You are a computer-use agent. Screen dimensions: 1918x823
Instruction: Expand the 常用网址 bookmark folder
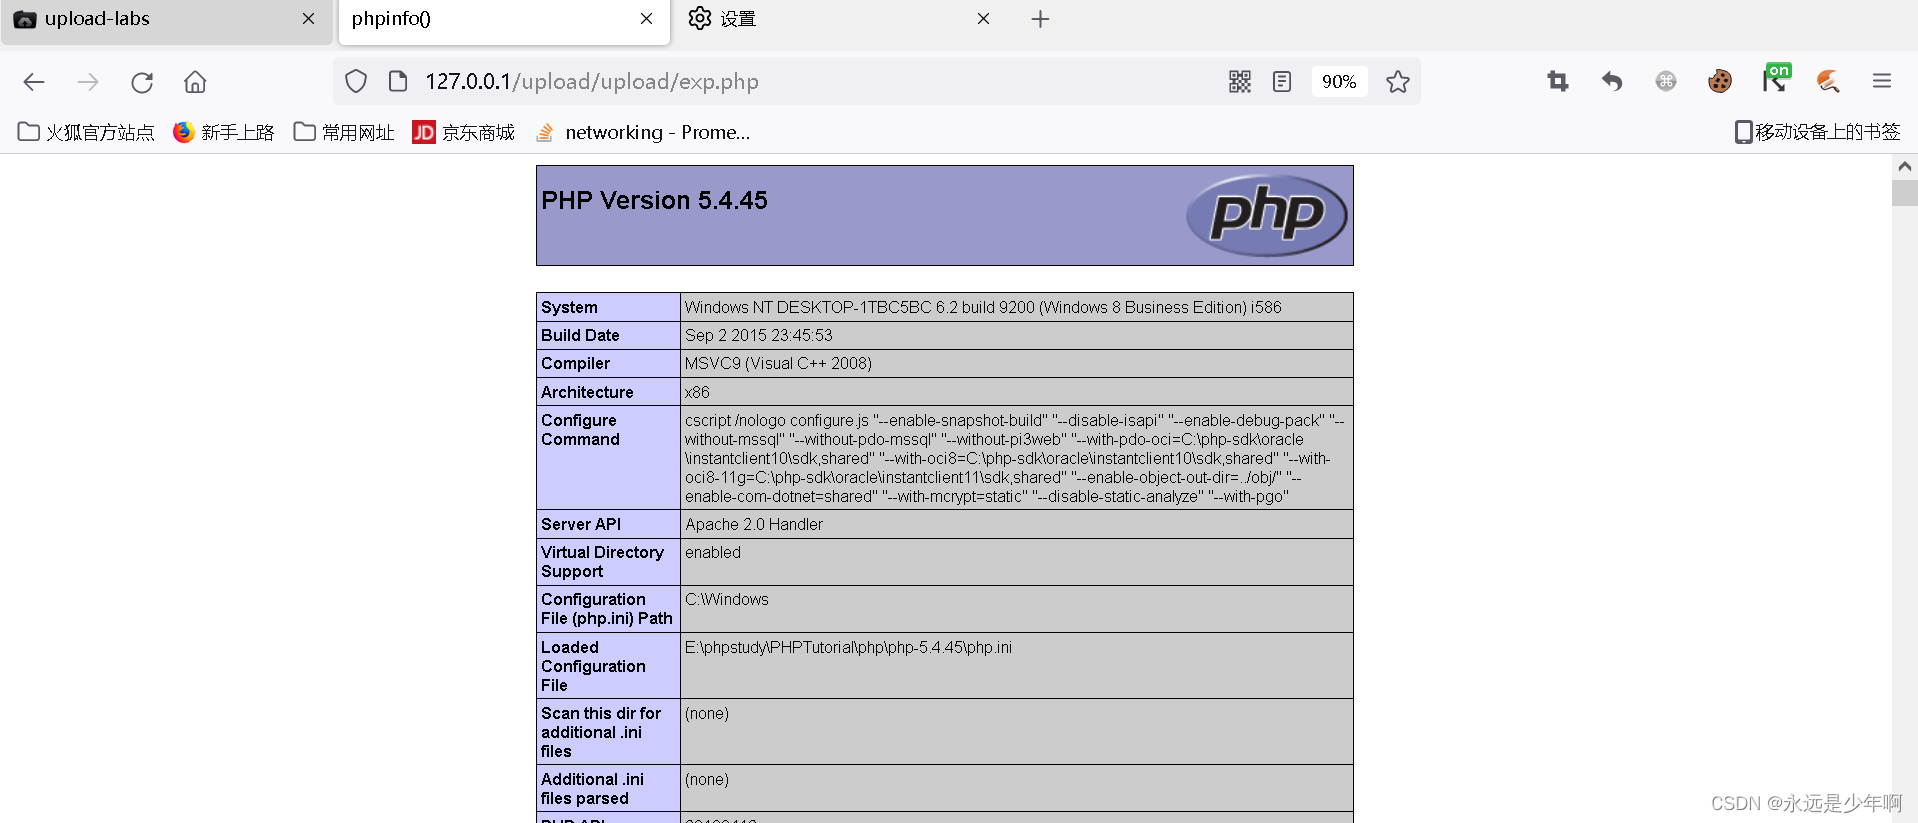(x=344, y=132)
